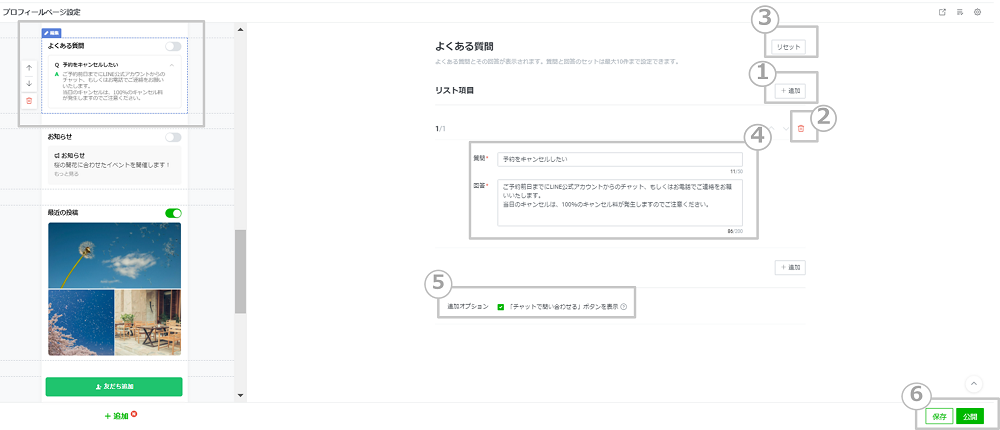Click the move-up arrow in the preview sidebar
Viewport: 1000px width, 430px height.
click(x=29, y=68)
